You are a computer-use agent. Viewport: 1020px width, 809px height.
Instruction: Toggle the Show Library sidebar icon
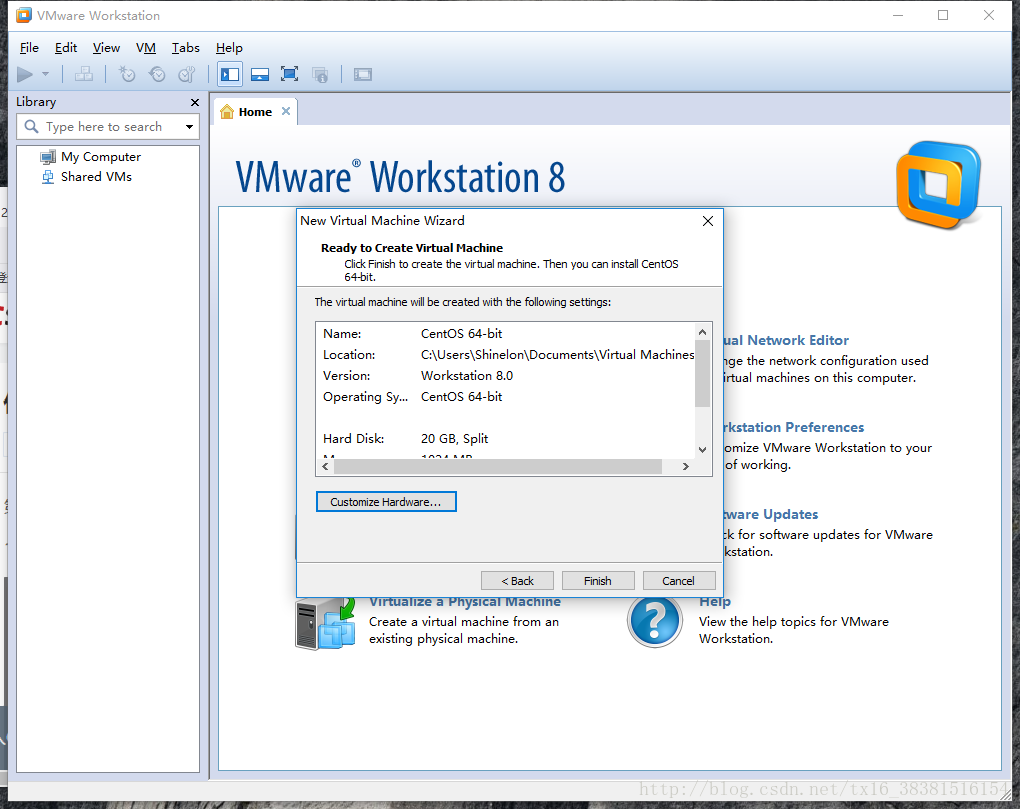tap(230, 74)
